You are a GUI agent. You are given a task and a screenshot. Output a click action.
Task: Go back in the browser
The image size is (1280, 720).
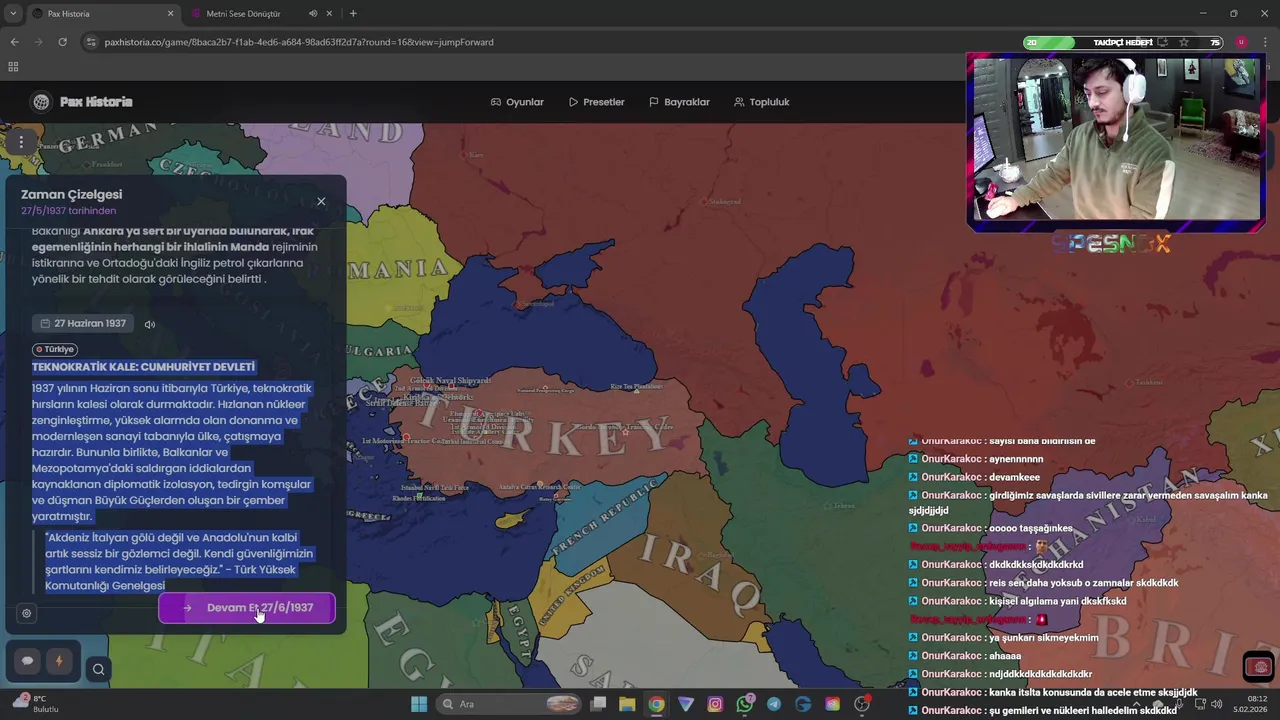14,42
